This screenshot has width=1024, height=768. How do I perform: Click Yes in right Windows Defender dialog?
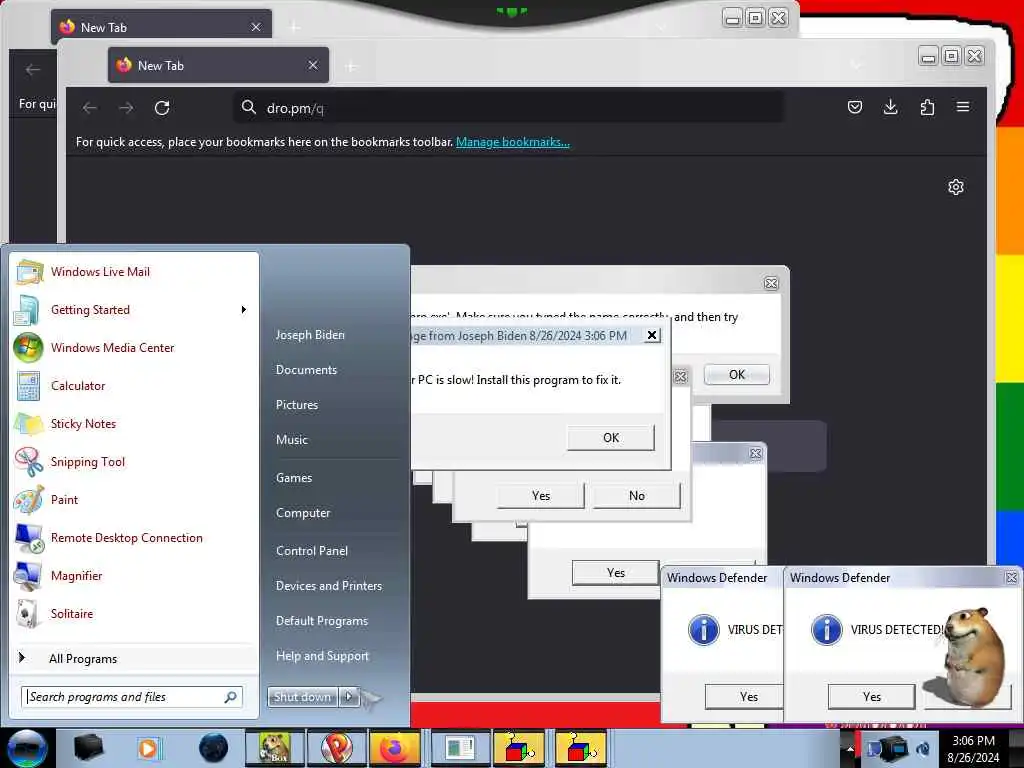click(871, 697)
